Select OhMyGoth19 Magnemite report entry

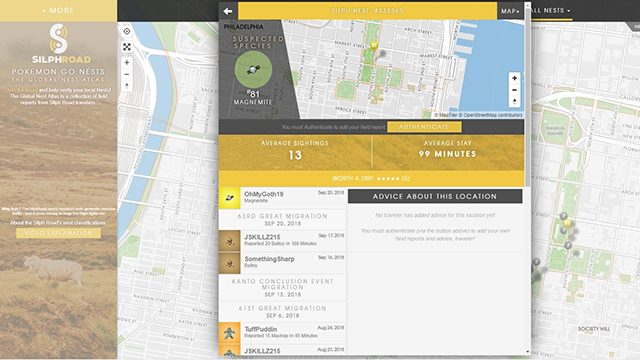click(282, 198)
